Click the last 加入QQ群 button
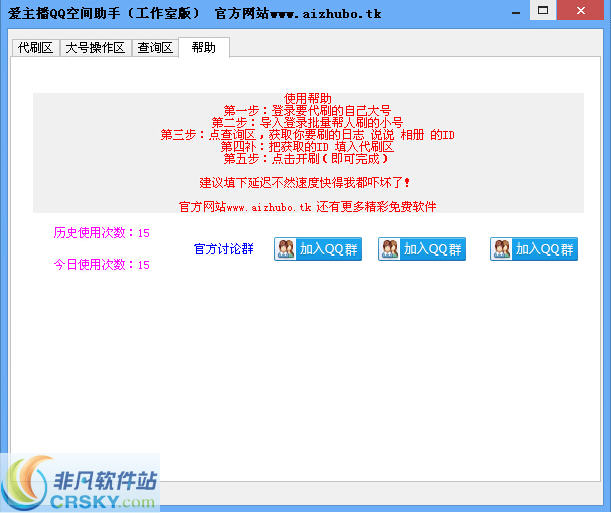This screenshot has width=611, height=513. point(534,249)
